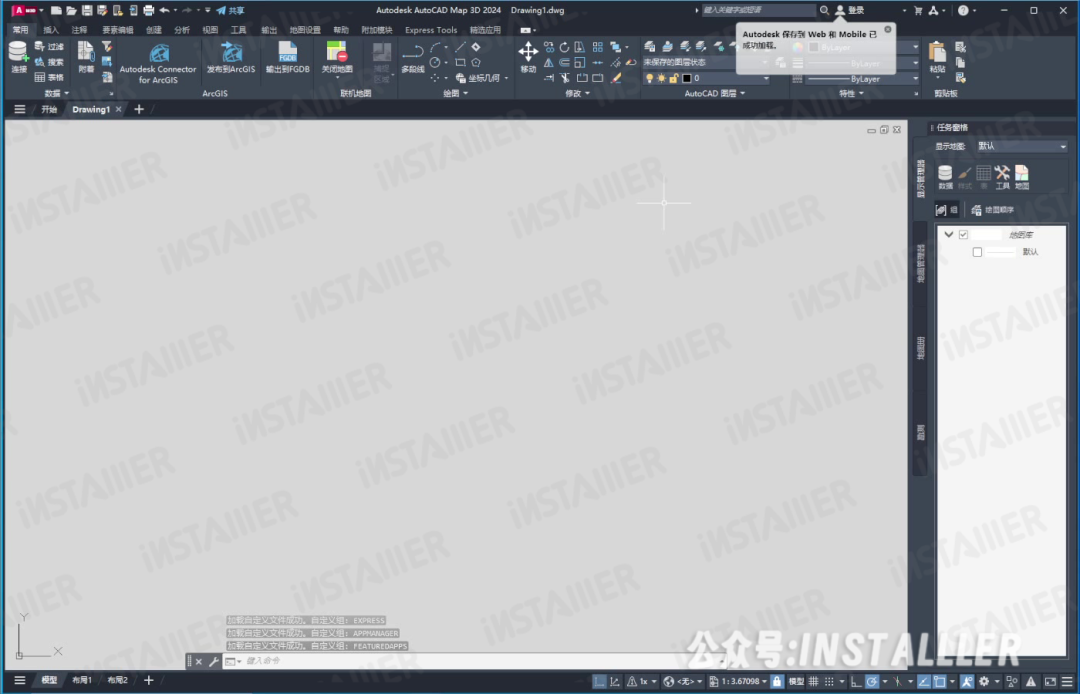
Task: Toggle the annotation scale lock icon
Action: pyautogui.click(x=777, y=681)
